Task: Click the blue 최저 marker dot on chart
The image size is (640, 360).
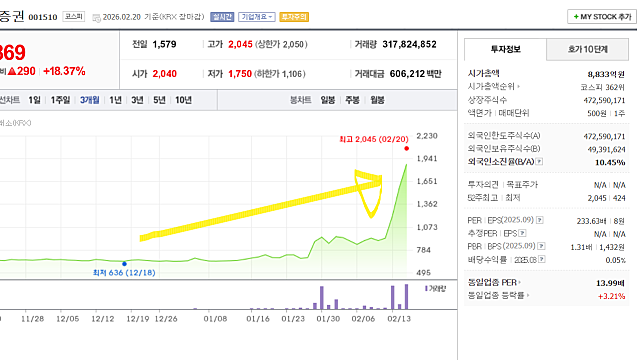Action: (124, 264)
